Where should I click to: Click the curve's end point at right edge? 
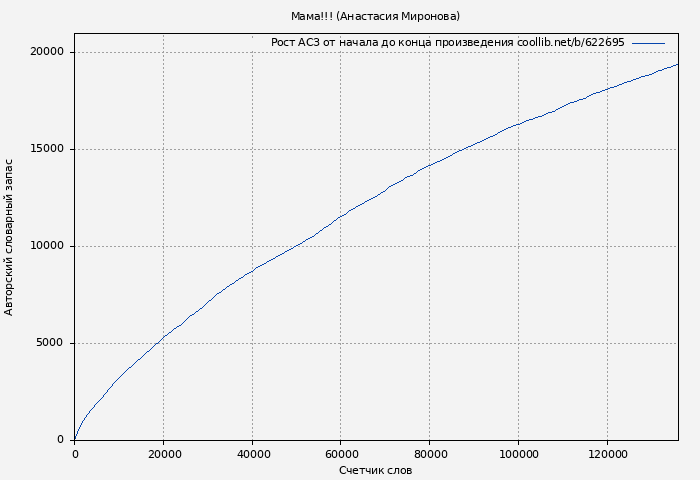tap(677, 64)
